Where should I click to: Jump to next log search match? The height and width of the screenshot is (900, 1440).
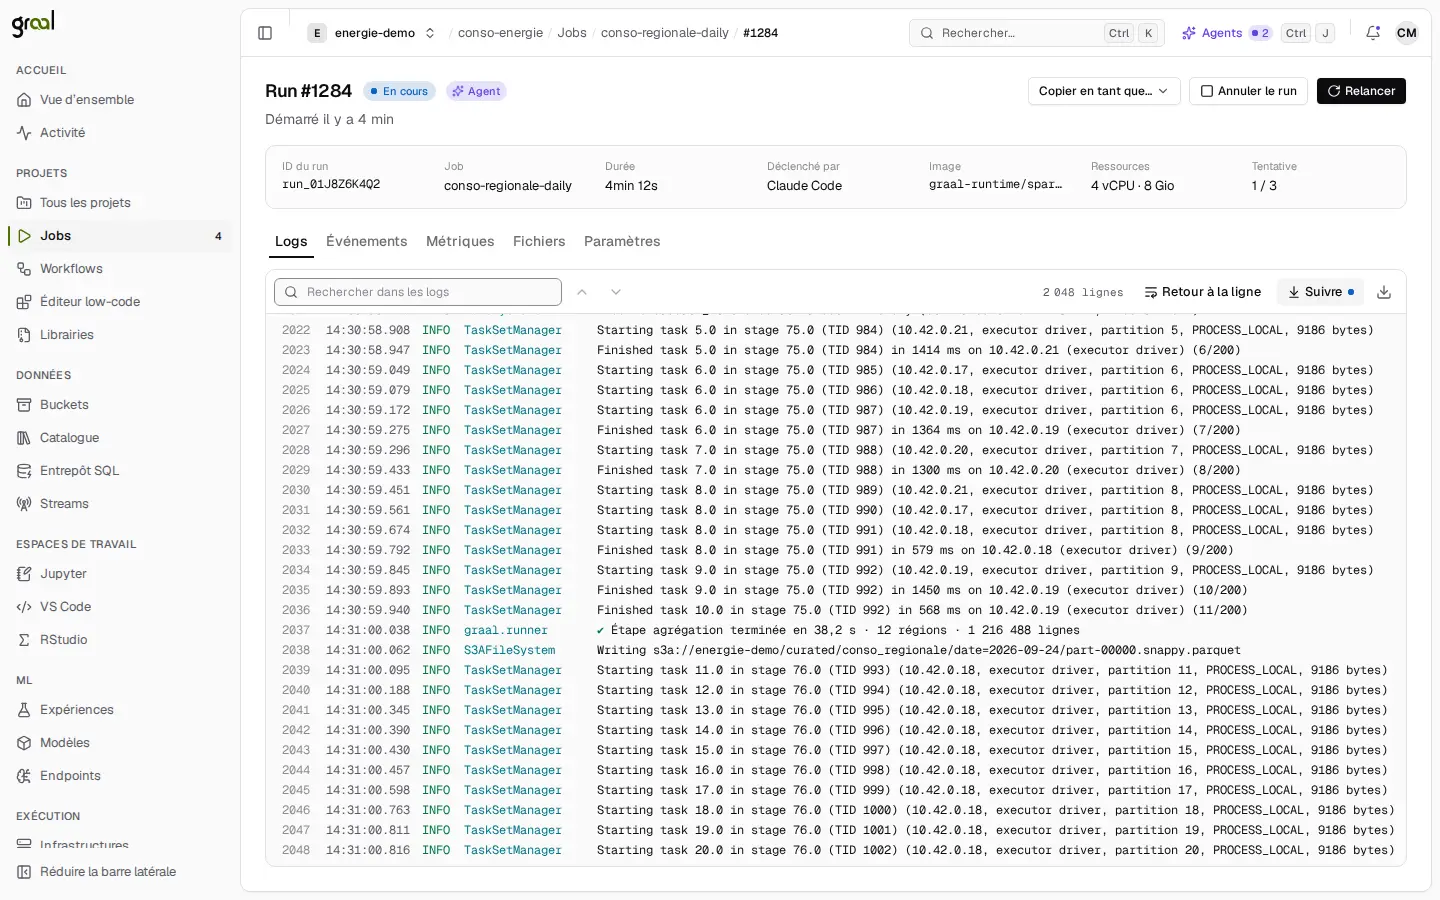[616, 292]
